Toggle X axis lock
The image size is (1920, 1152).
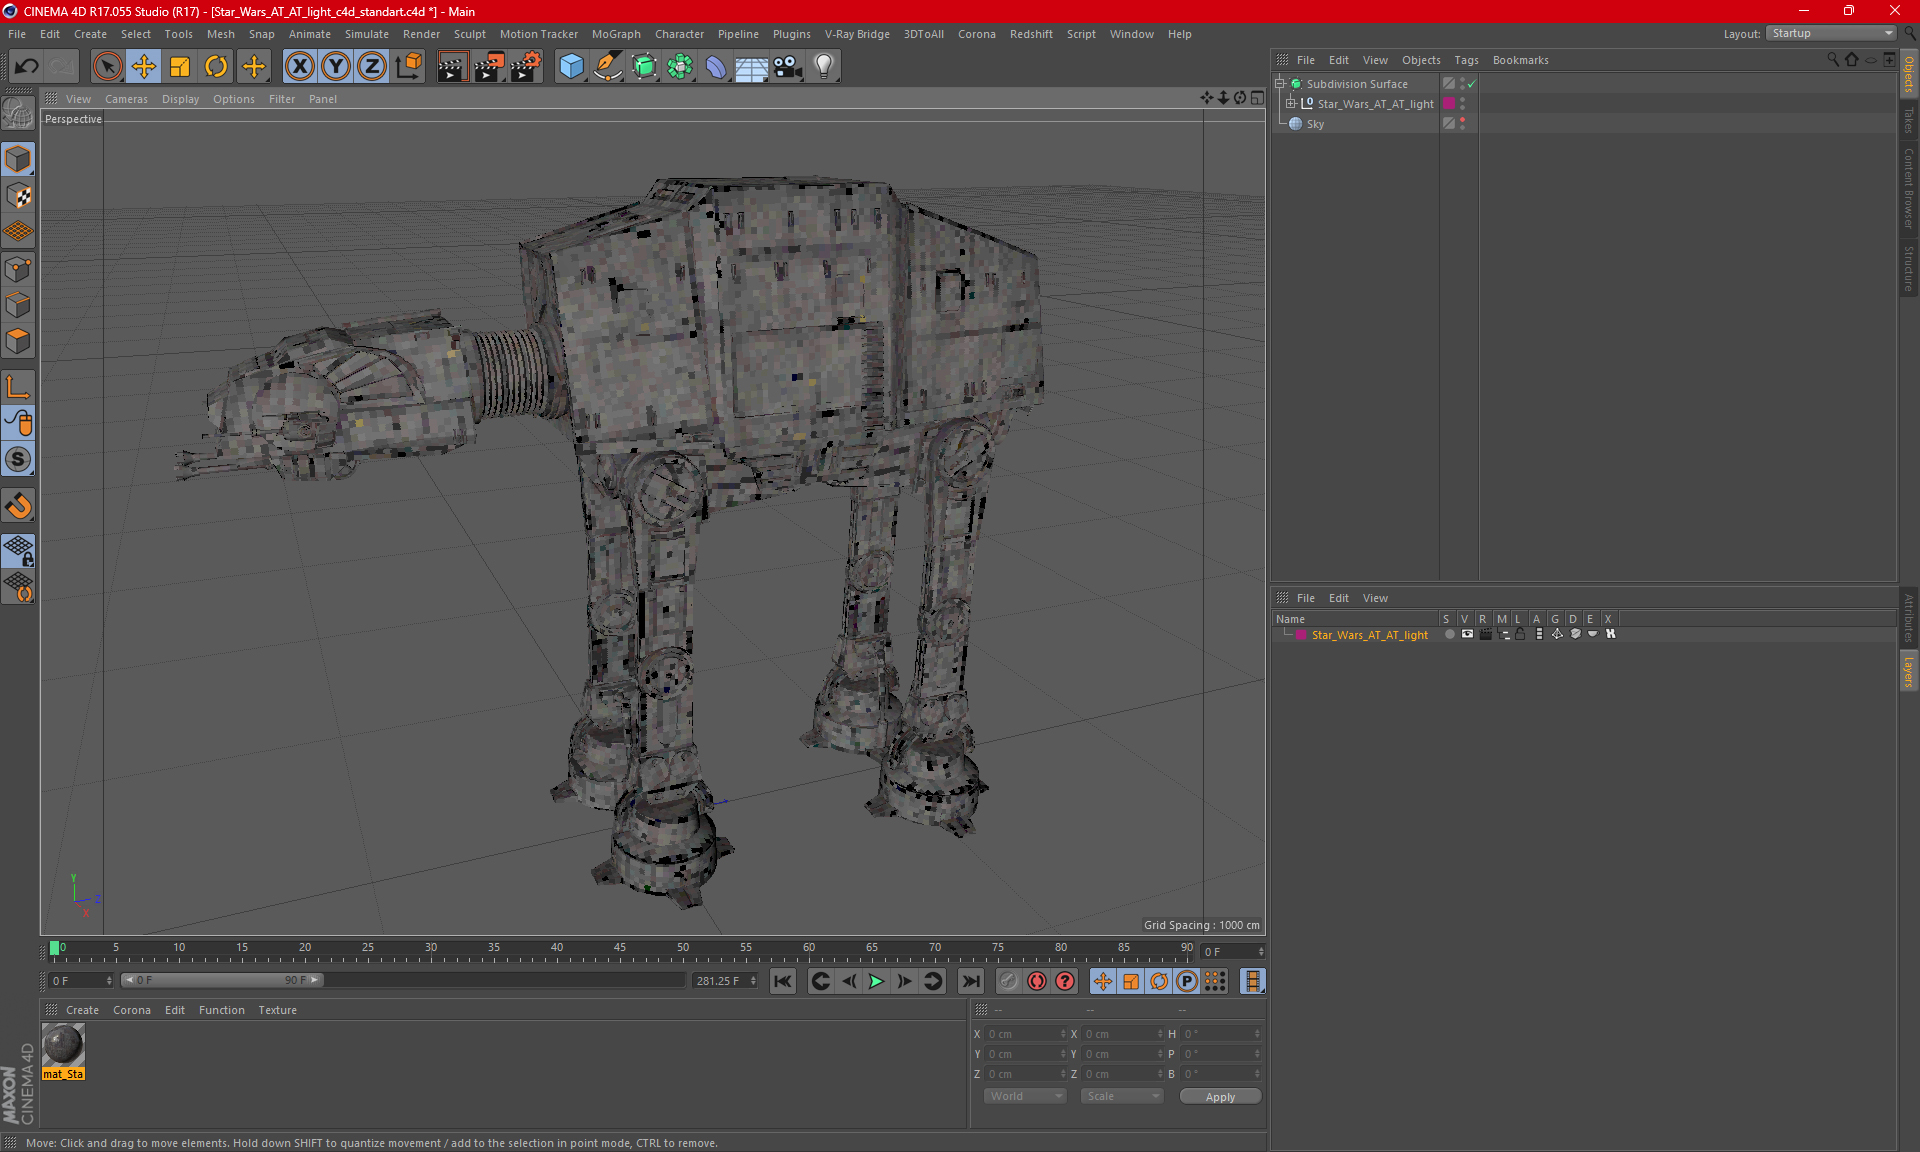pyautogui.click(x=299, y=67)
